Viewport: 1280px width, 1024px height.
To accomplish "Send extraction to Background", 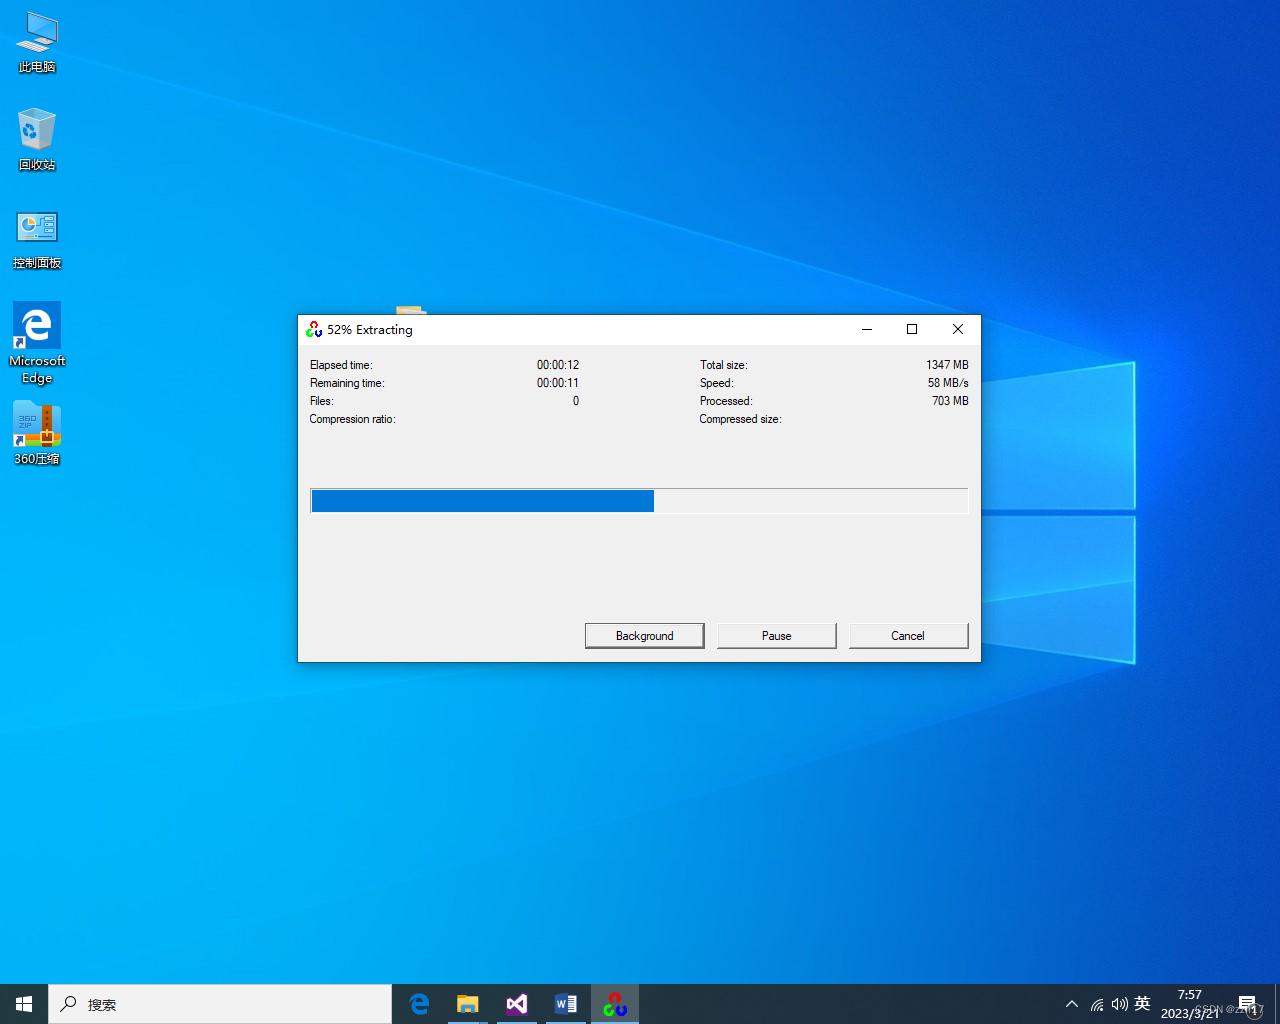I will coord(644,635).
